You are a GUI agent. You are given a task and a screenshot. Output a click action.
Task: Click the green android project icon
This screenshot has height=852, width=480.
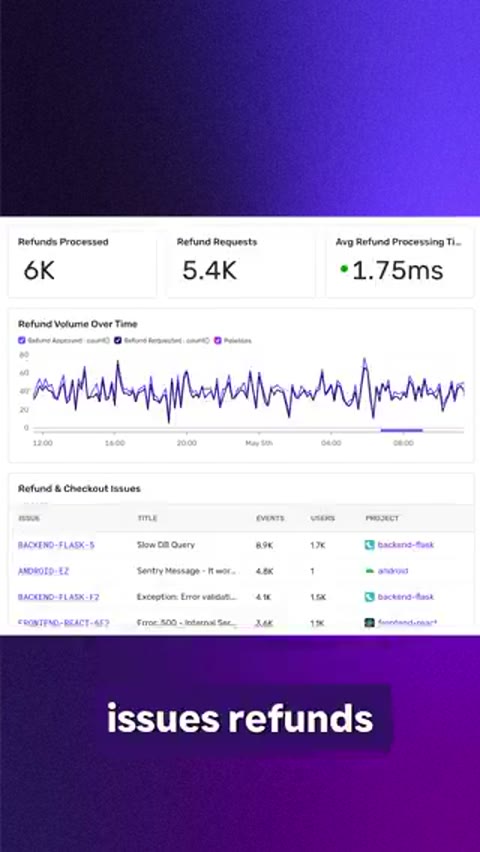pos(370,571)
